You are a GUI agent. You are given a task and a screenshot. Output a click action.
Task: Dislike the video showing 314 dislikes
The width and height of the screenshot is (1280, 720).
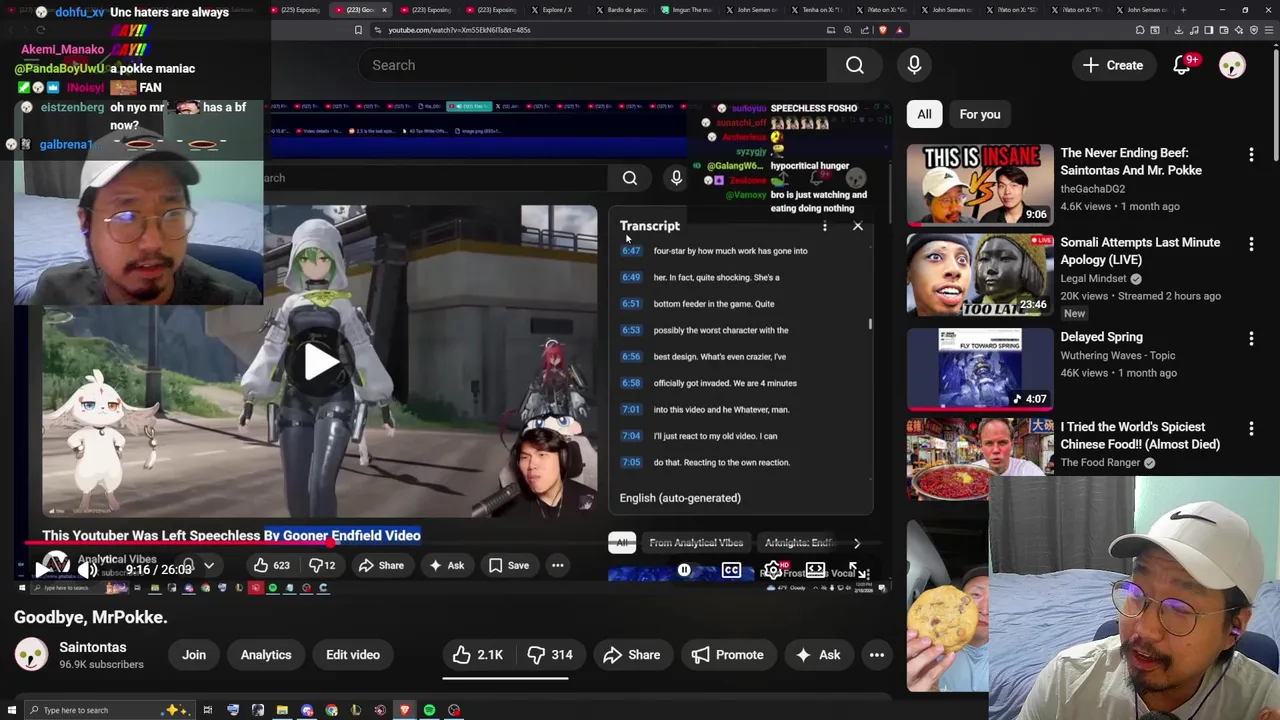[x=549, y=655]
